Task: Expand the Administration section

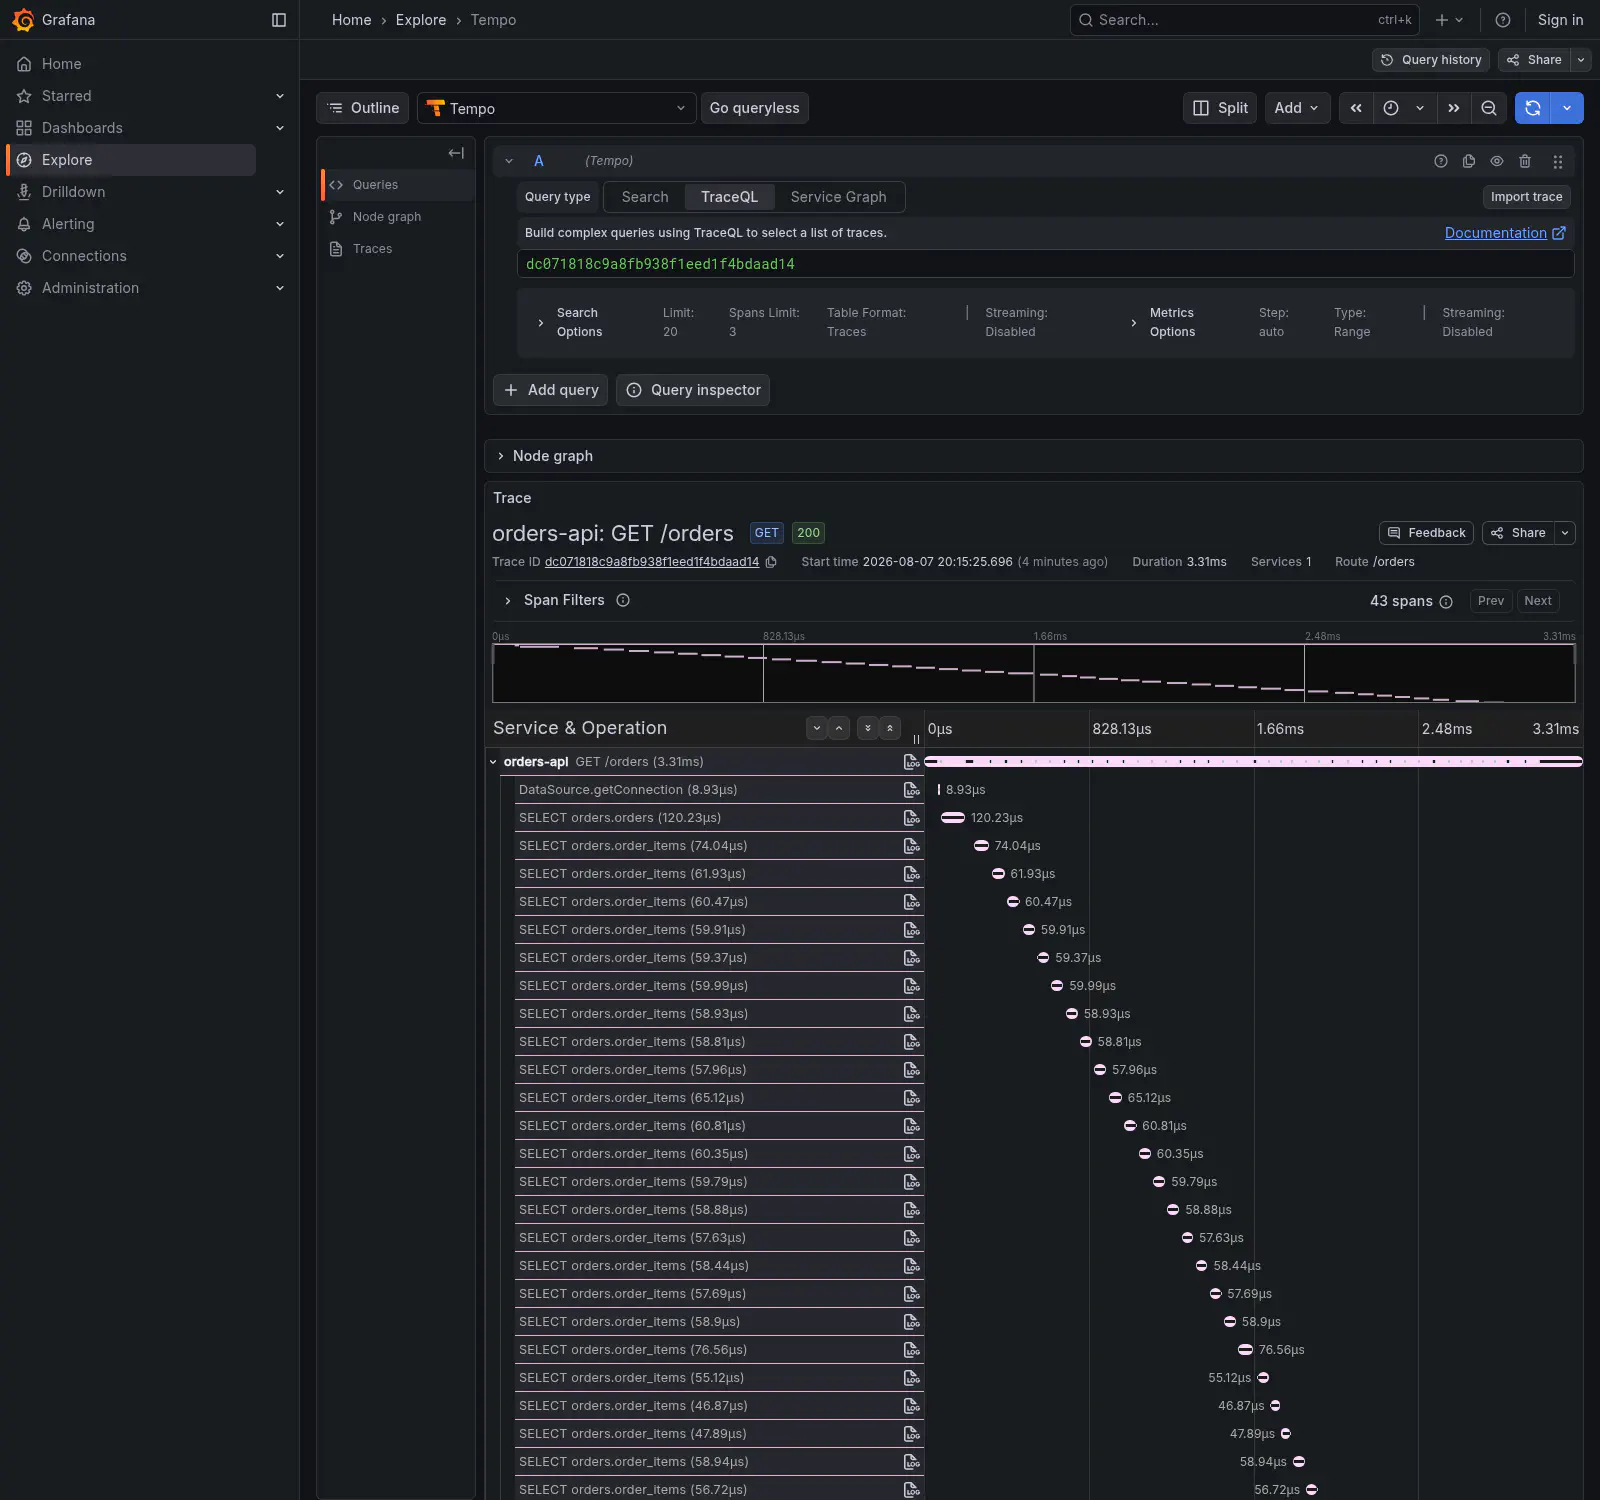Action: point(280,288)
